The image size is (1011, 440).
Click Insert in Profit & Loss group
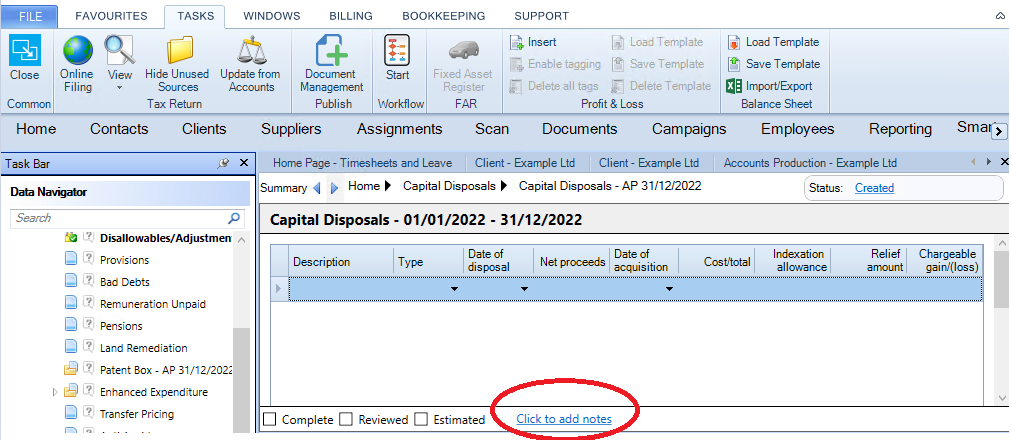[533, 43]
